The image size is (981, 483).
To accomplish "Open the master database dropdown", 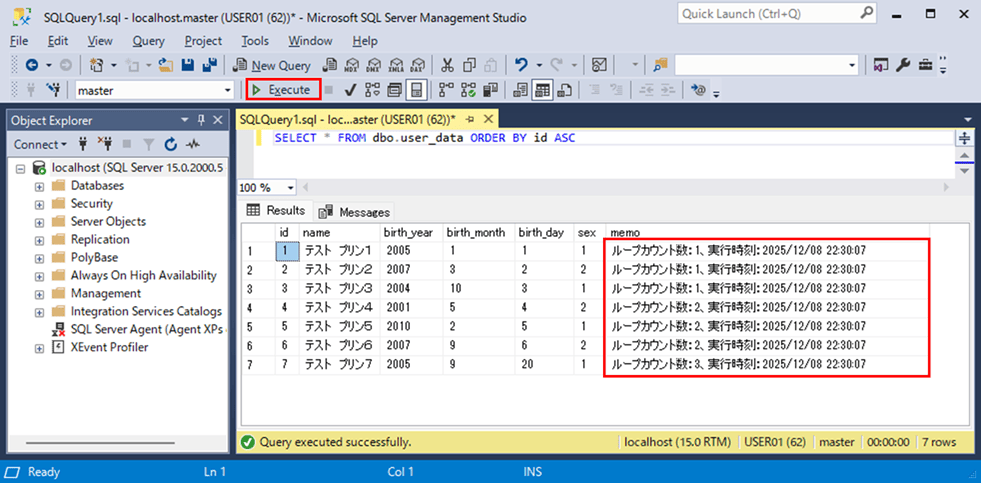I will point(227,90).
